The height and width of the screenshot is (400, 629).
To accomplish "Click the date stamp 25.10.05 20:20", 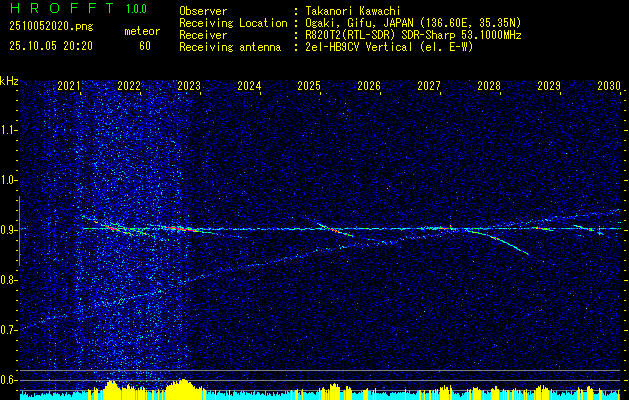I will coord(51,46).
